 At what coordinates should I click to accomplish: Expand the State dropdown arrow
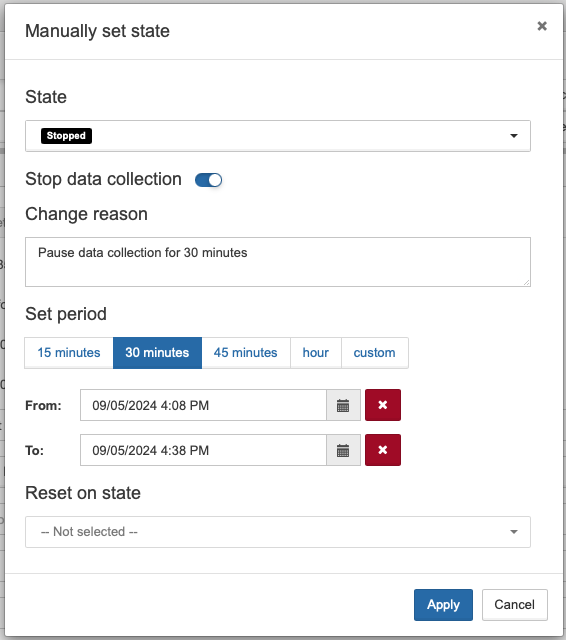(x=514, y=136)
